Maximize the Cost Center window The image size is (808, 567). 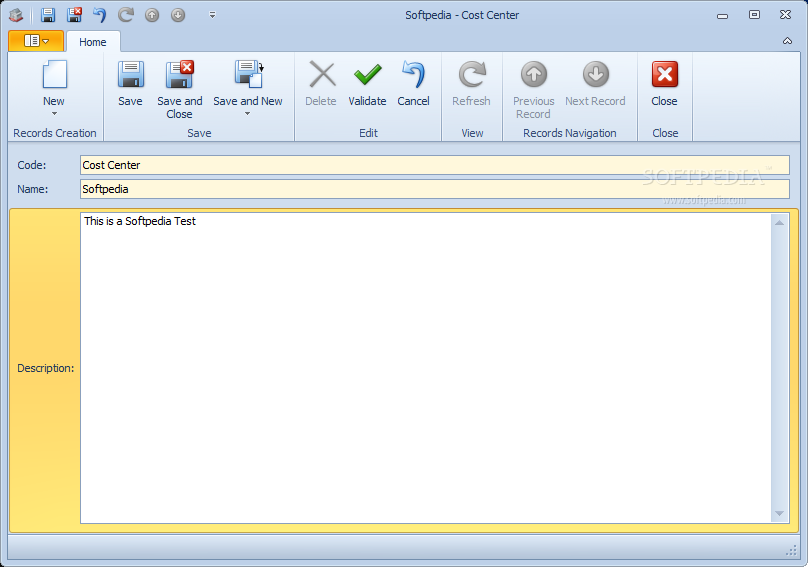coord(754,15)
